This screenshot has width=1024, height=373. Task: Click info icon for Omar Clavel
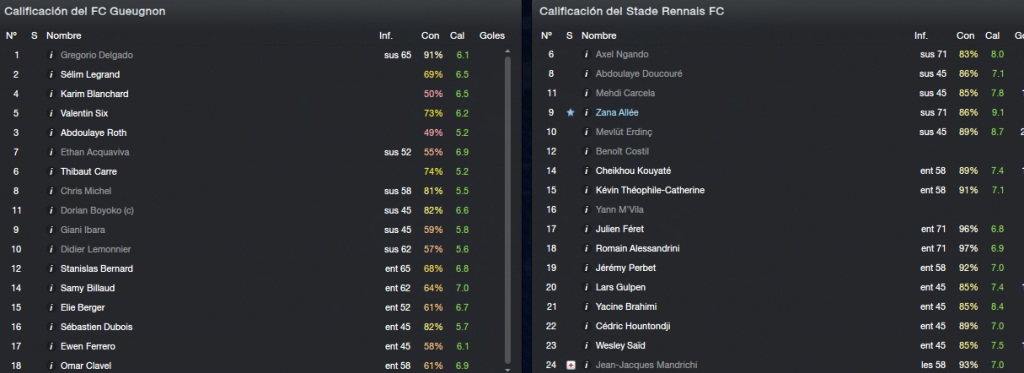coord(51,366)
